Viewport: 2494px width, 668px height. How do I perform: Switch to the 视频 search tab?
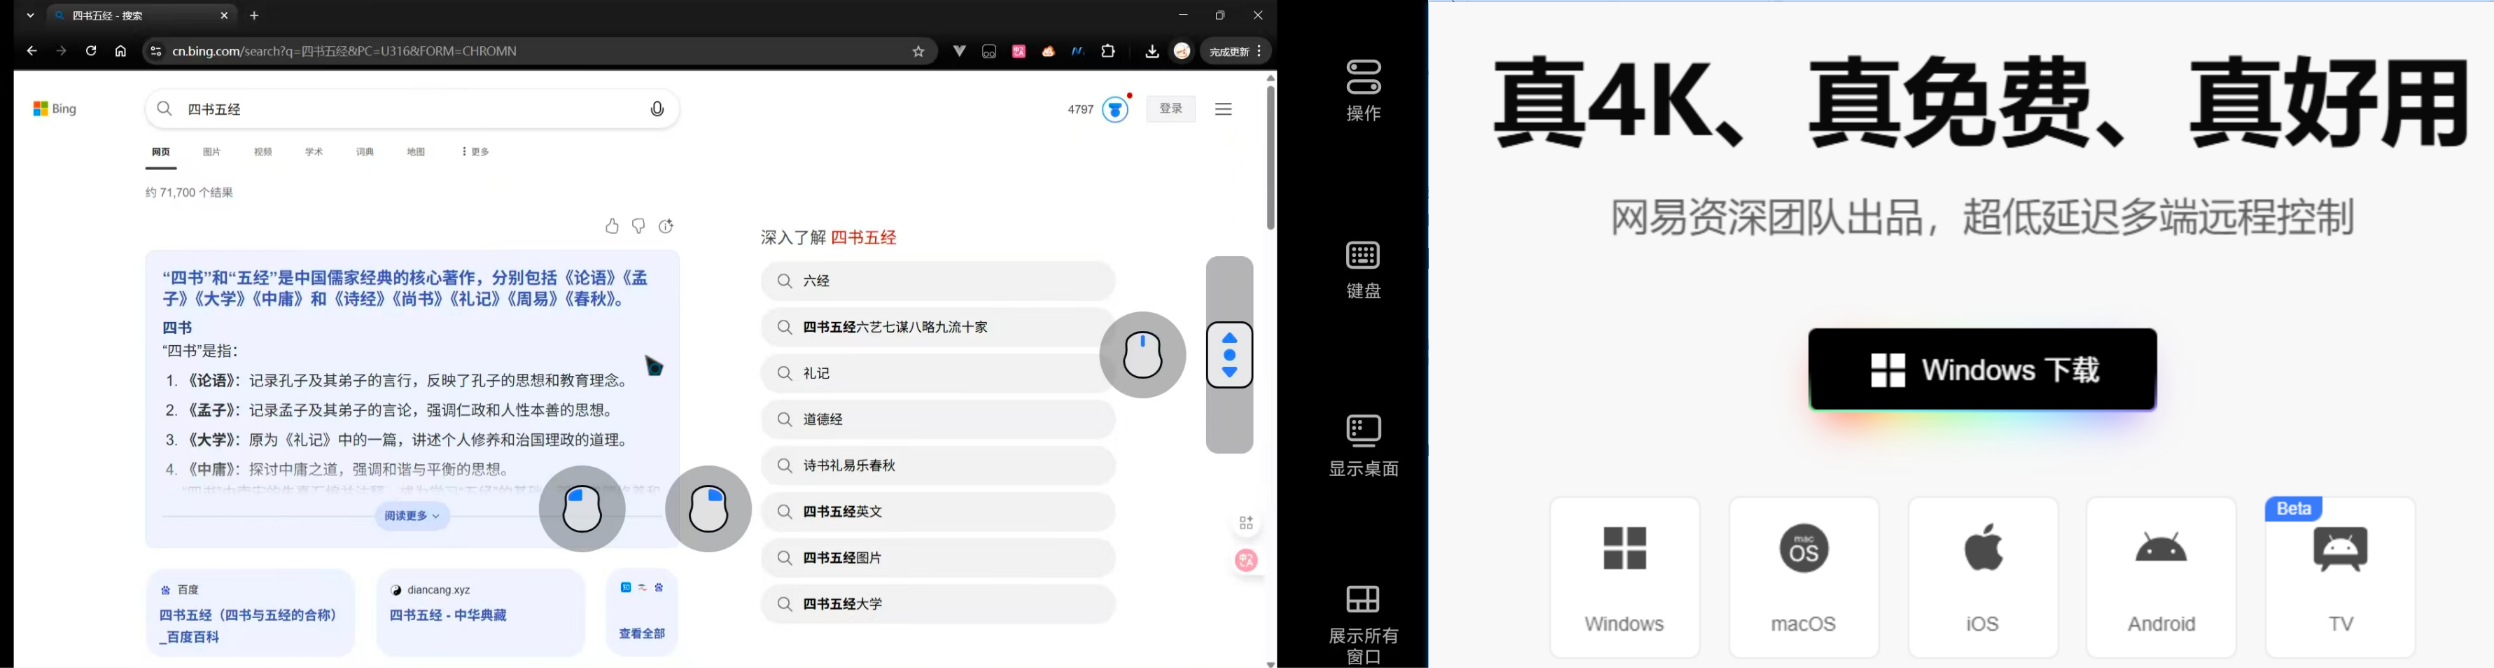263,152
